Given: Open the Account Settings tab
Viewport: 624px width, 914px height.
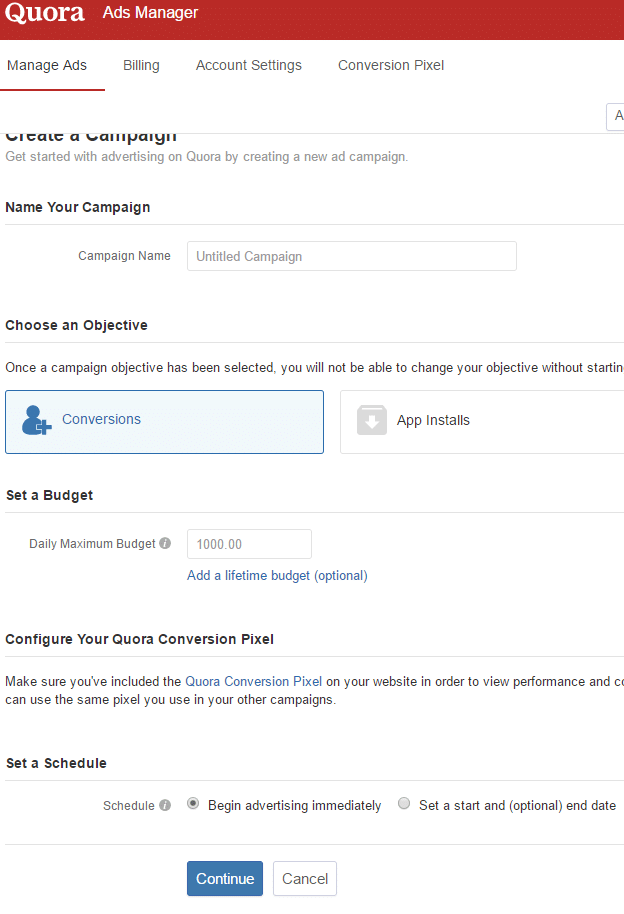Looking at the screenshot, I should pyautogui.click(x=248, y=65).
